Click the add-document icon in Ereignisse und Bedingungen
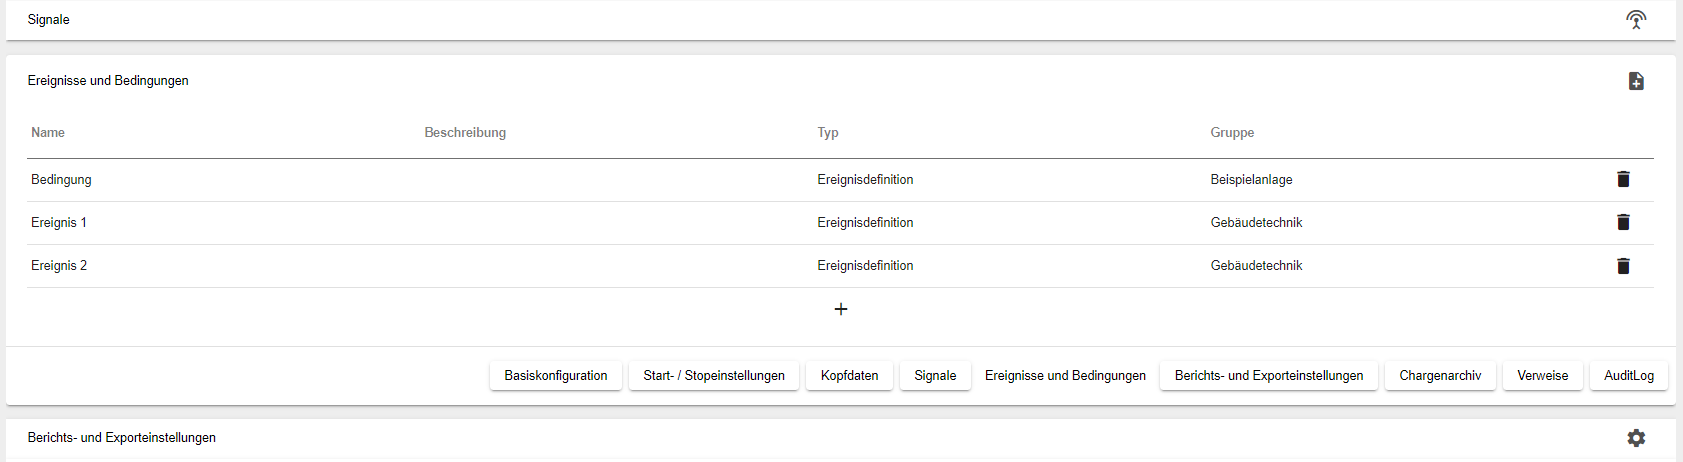 point(1636,81)
